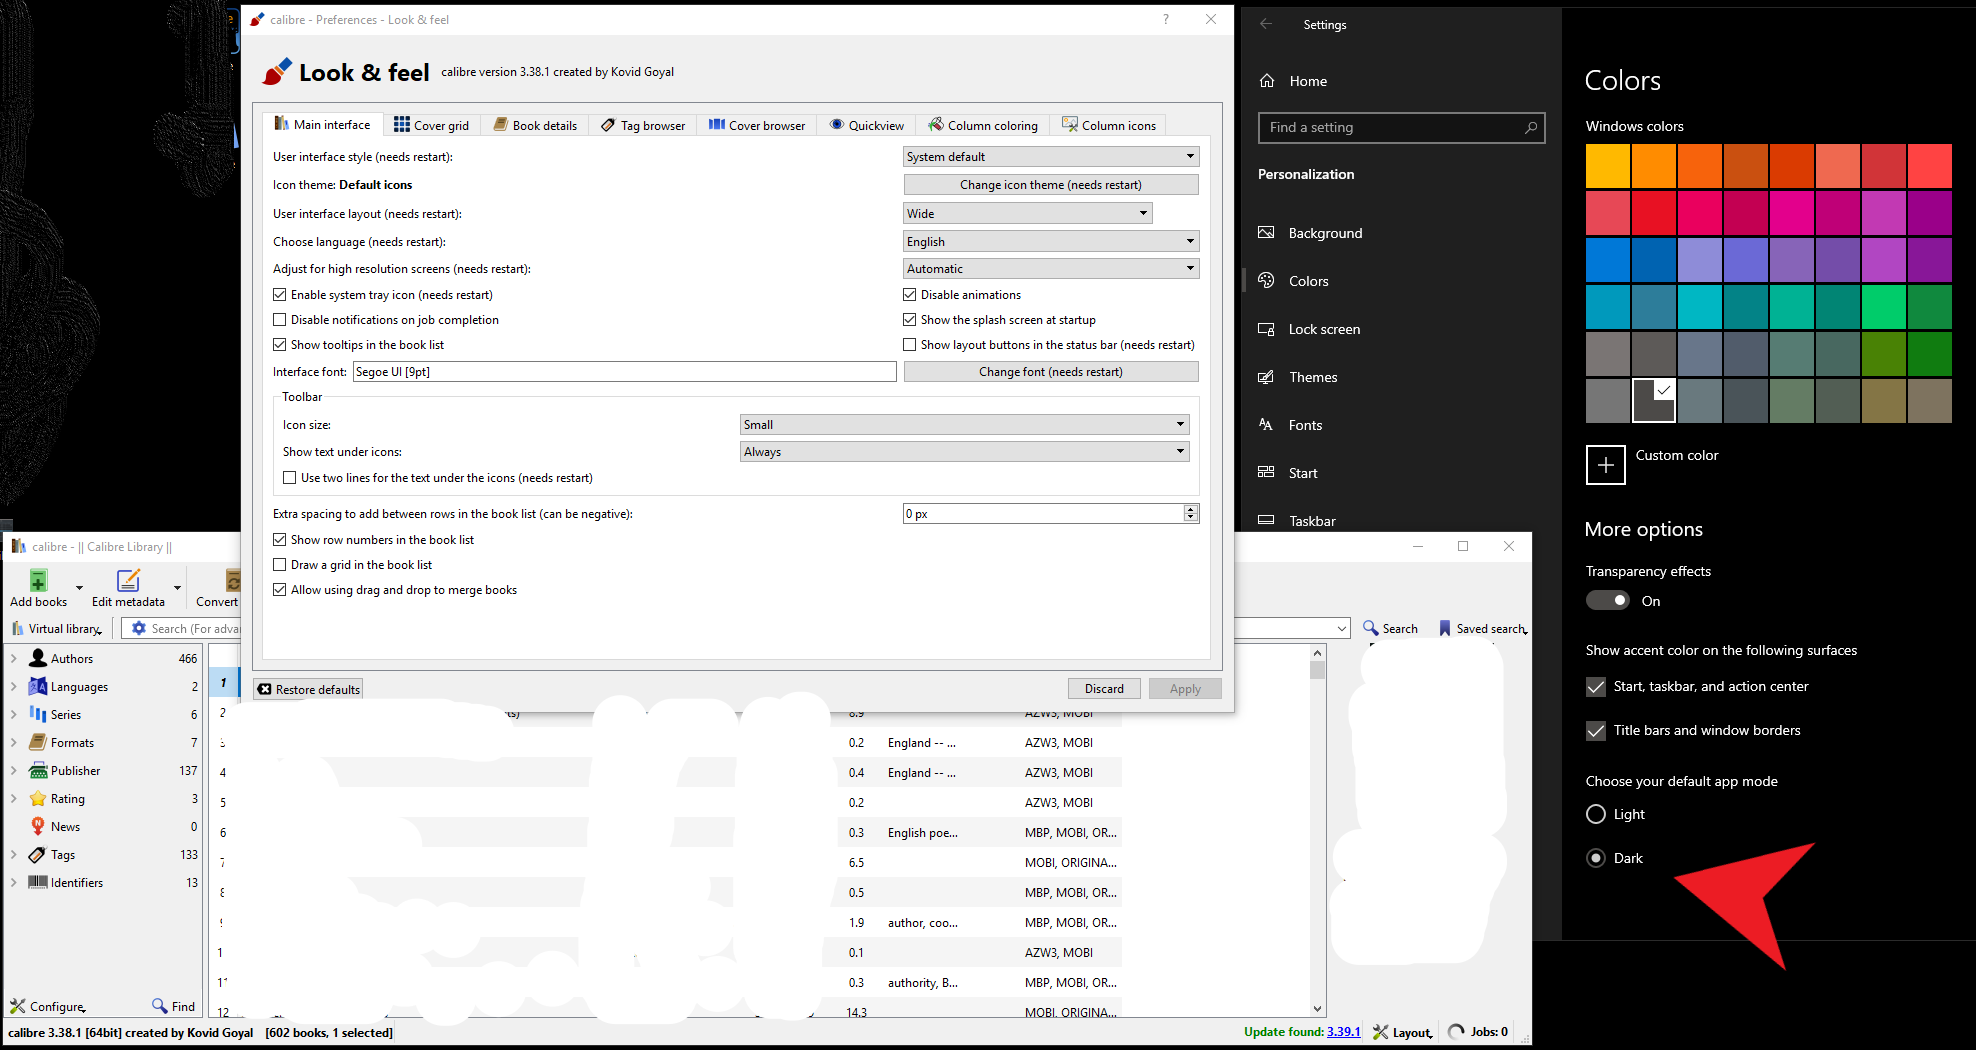This screenshot has width=1976, height=1050.
Task: Pick the yellow-gold Windows color swatch
Action: click(x=1608, y=166)
